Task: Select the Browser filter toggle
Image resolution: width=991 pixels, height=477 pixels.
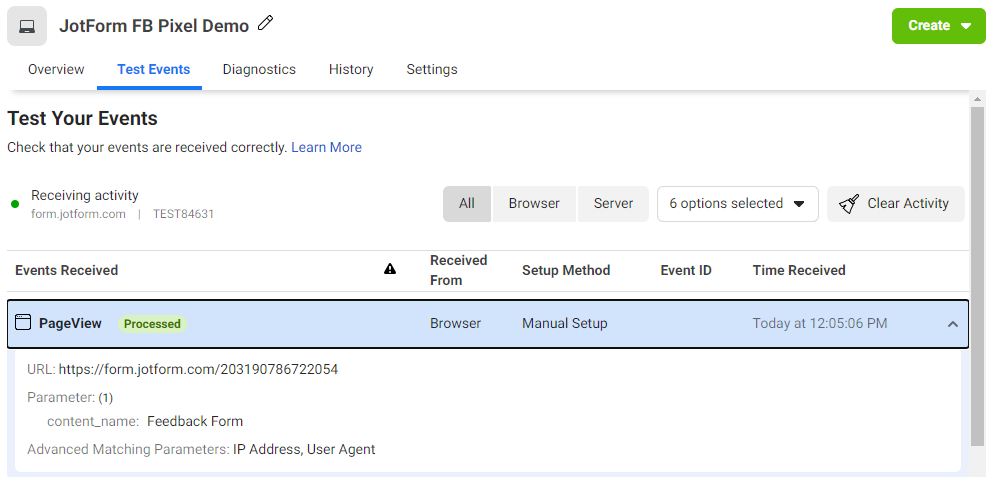Action: pyautogui.click(x=534, y=204)
